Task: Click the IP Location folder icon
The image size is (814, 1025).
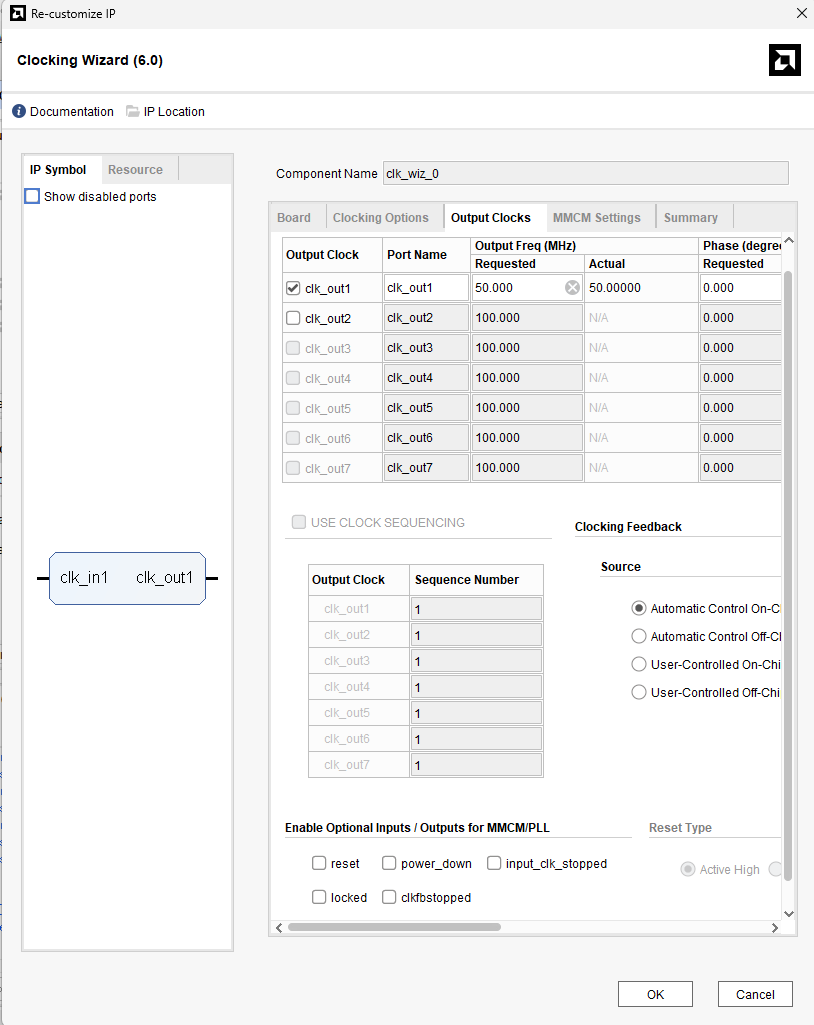Action: (133, 112)
